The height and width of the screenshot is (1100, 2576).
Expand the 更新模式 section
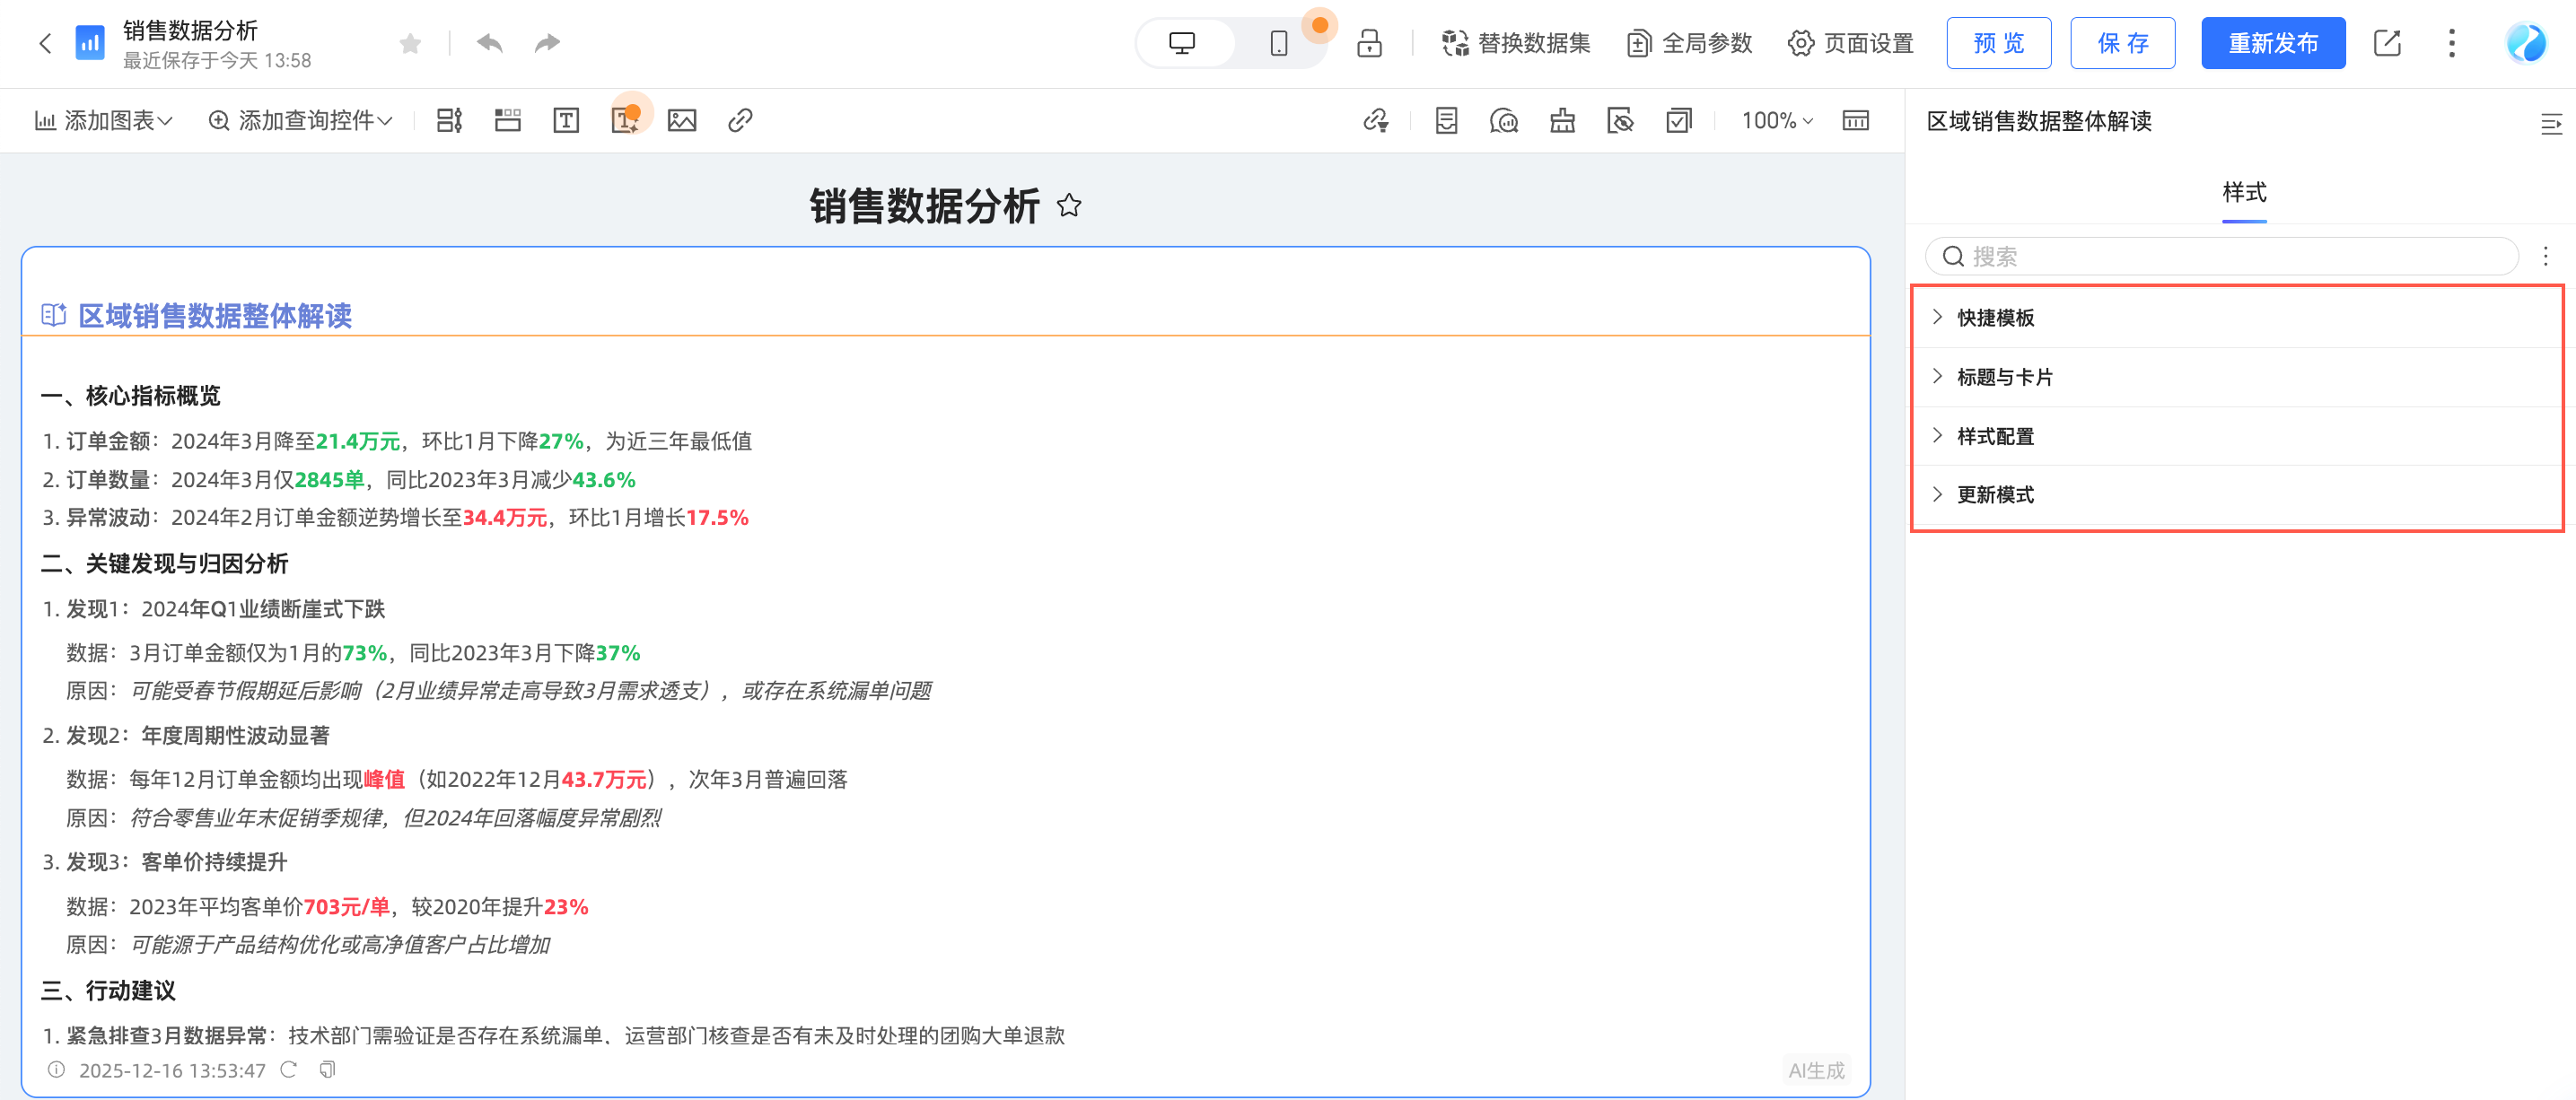pyautogui.click(x=1994, y=495)
